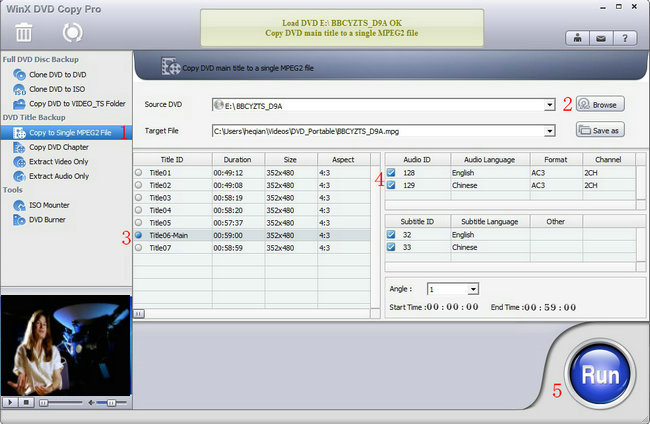Play the preview video
Screen dimensions: 650x424
tap(10, 402)
